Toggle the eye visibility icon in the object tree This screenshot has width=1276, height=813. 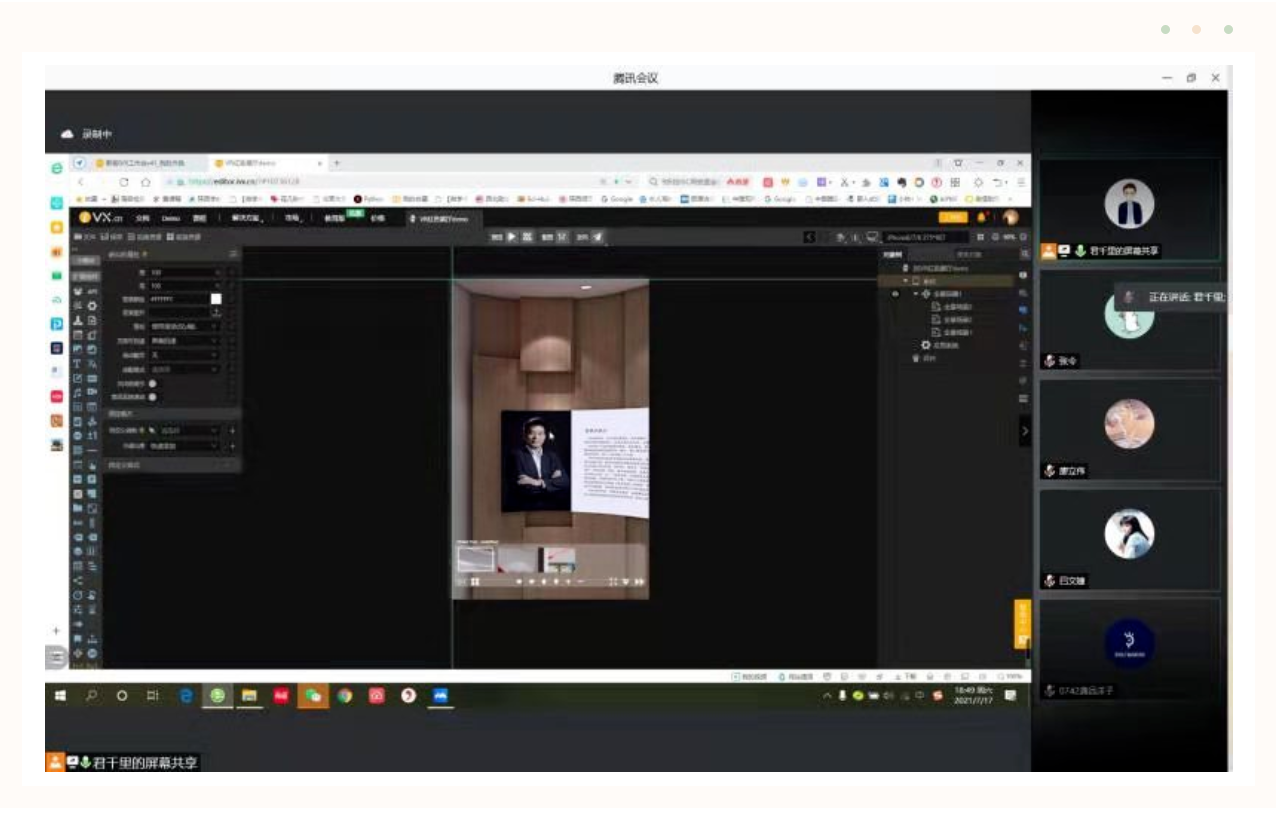895,294
